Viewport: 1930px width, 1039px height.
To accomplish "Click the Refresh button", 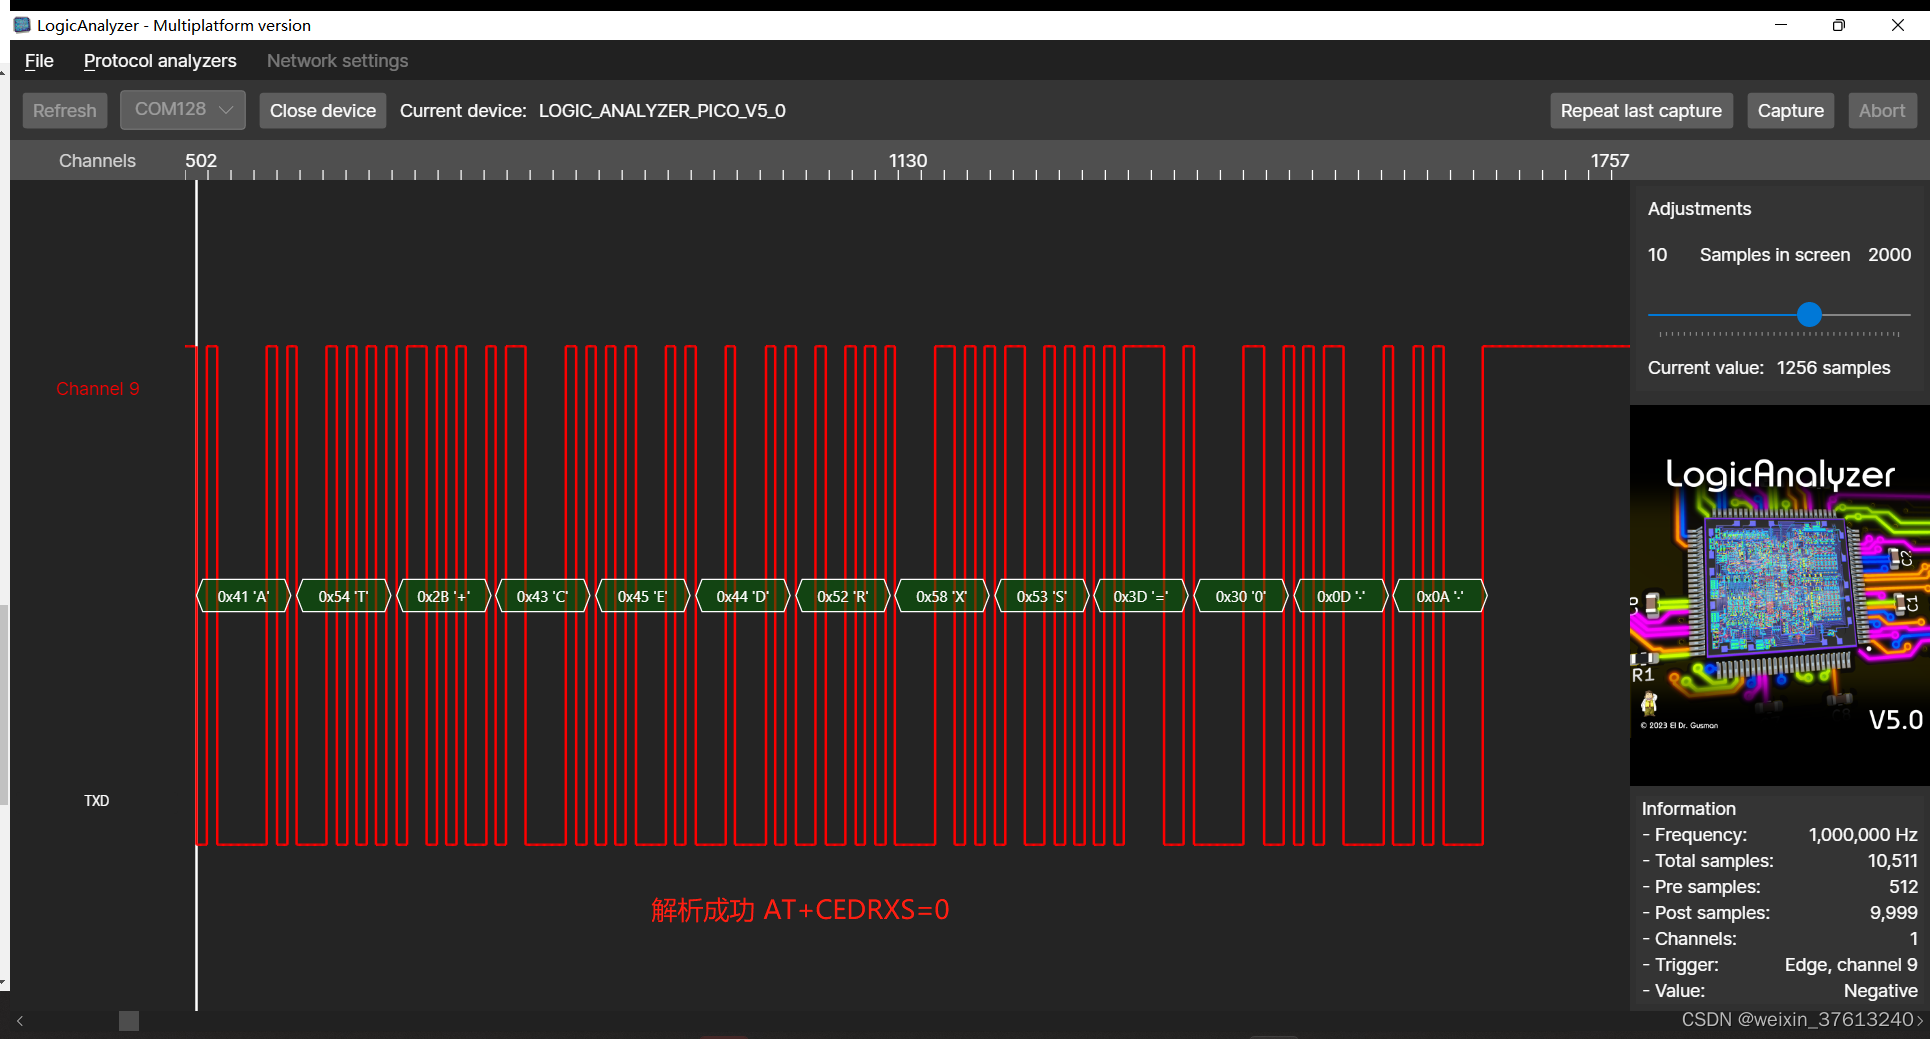I will pos(65,110).
